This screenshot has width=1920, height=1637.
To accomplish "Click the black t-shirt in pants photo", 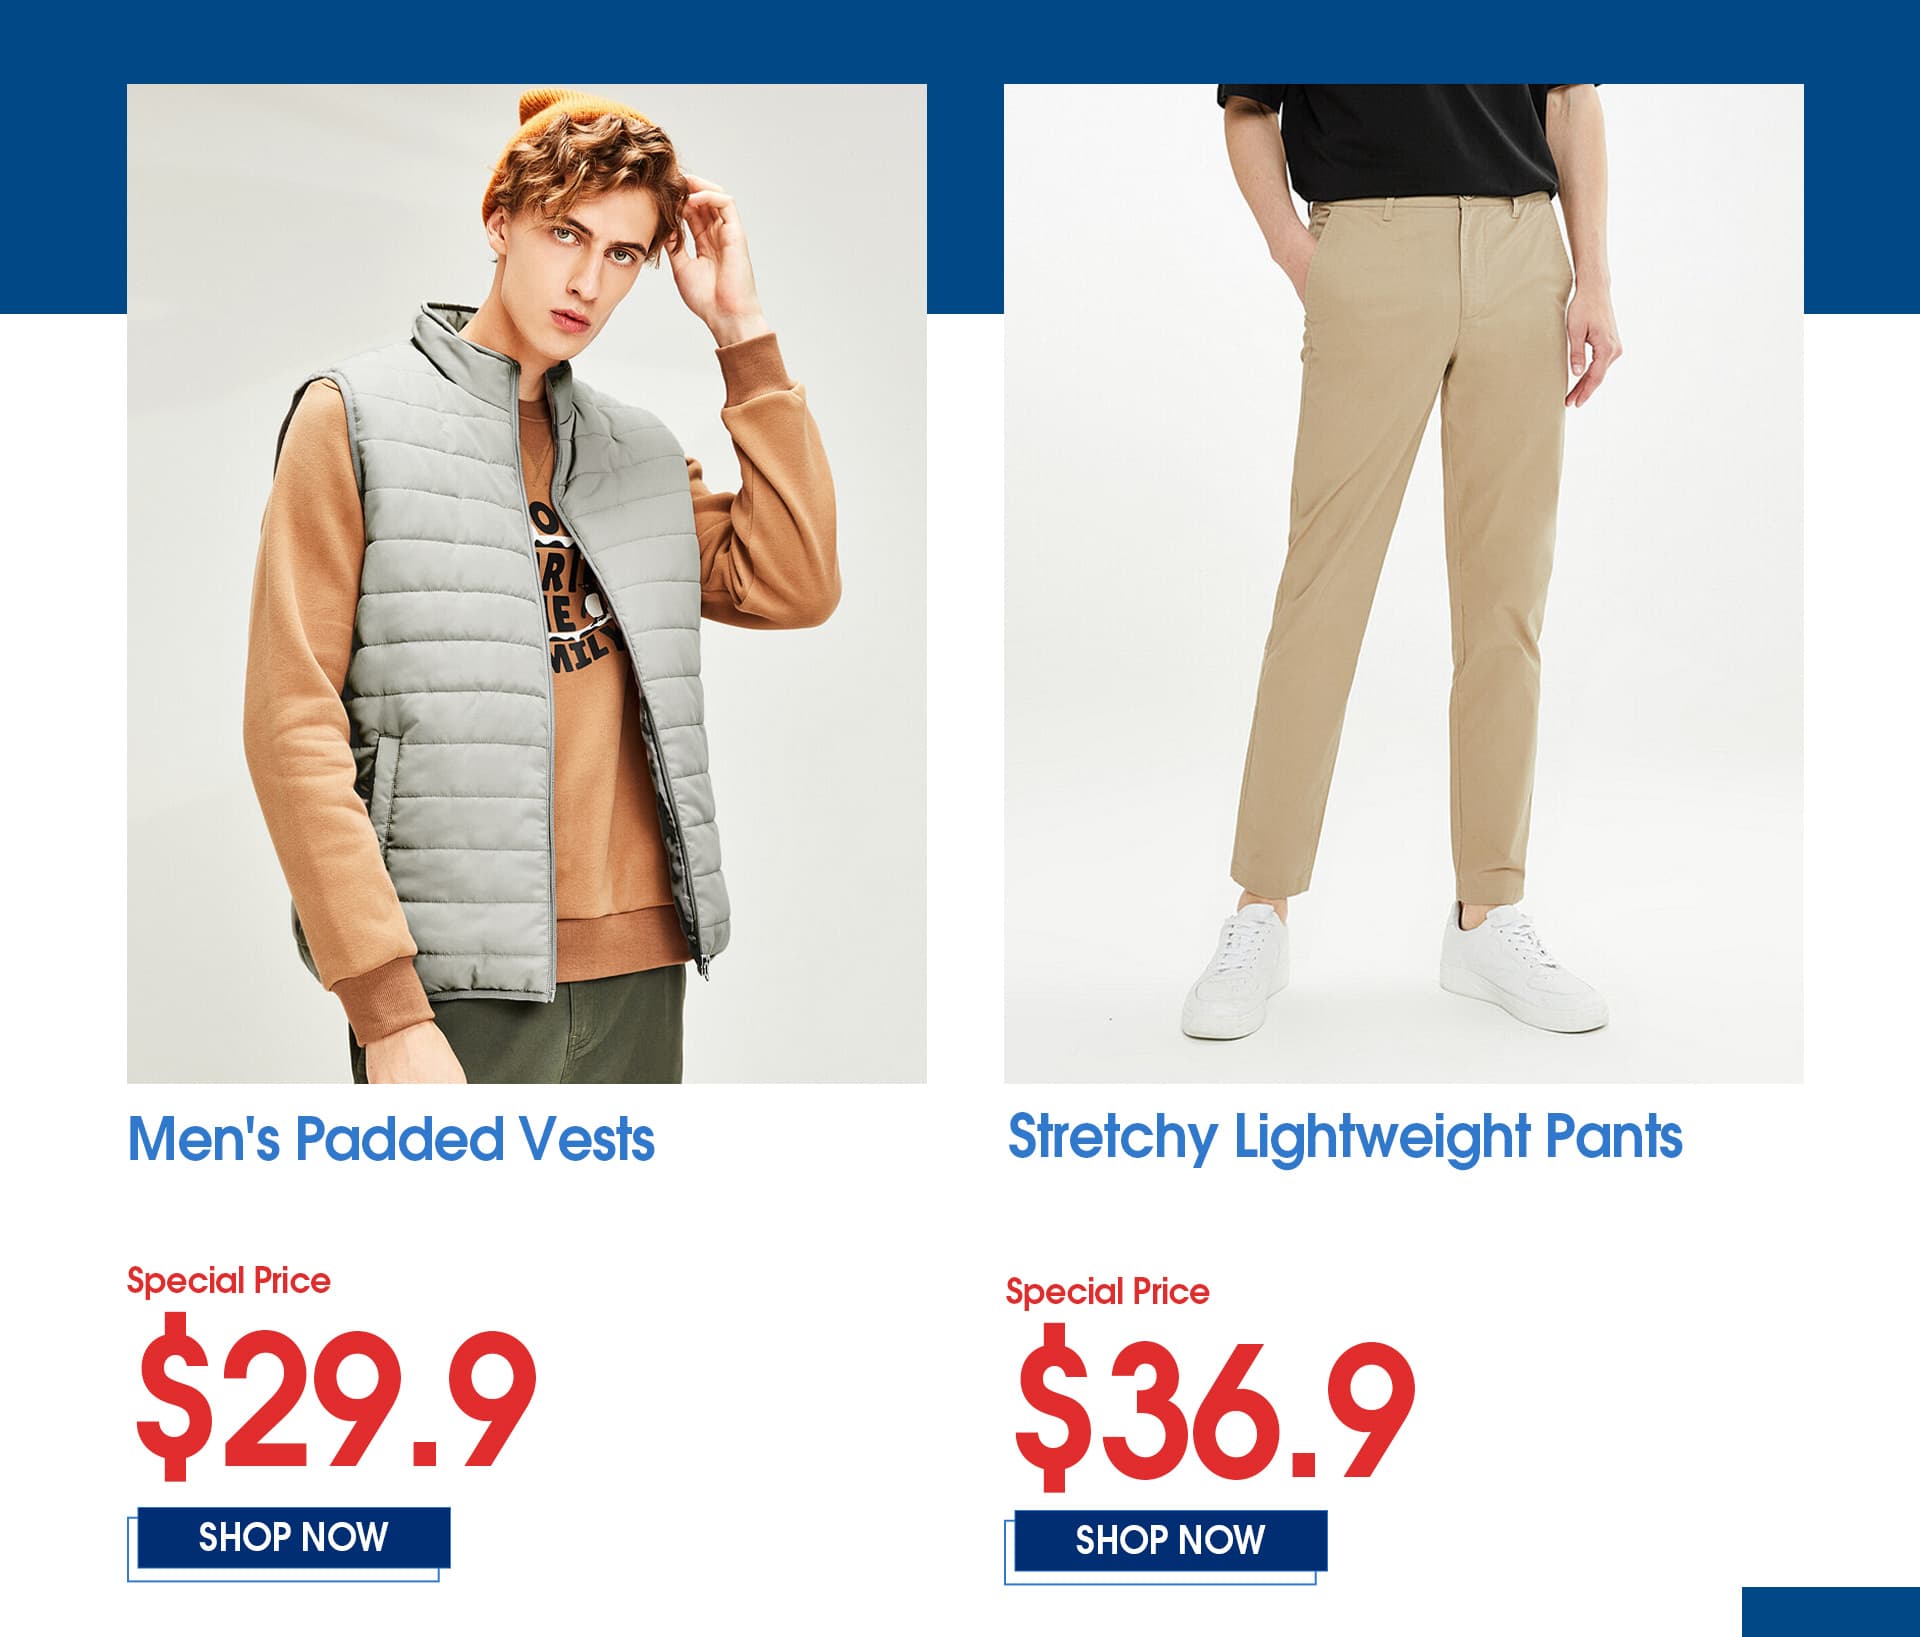I will [1385, 140].
